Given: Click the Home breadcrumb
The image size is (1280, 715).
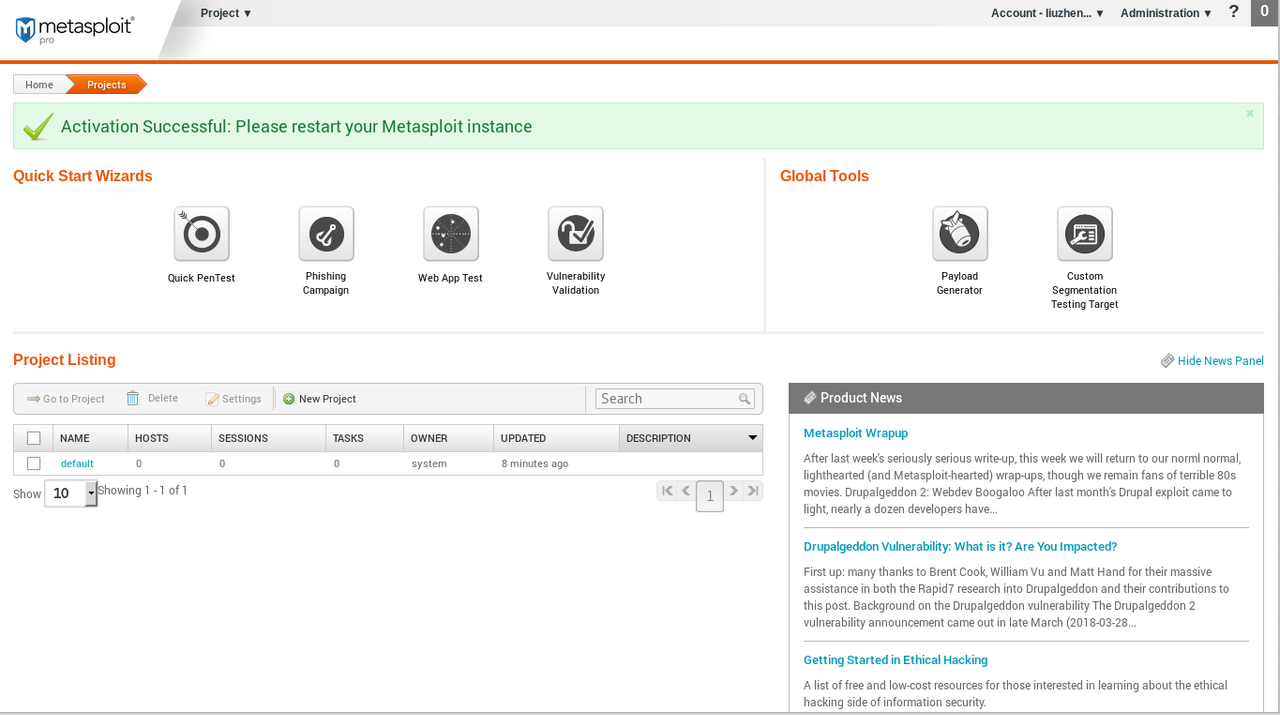Looking at the screenshot, I should pos(39,85).
